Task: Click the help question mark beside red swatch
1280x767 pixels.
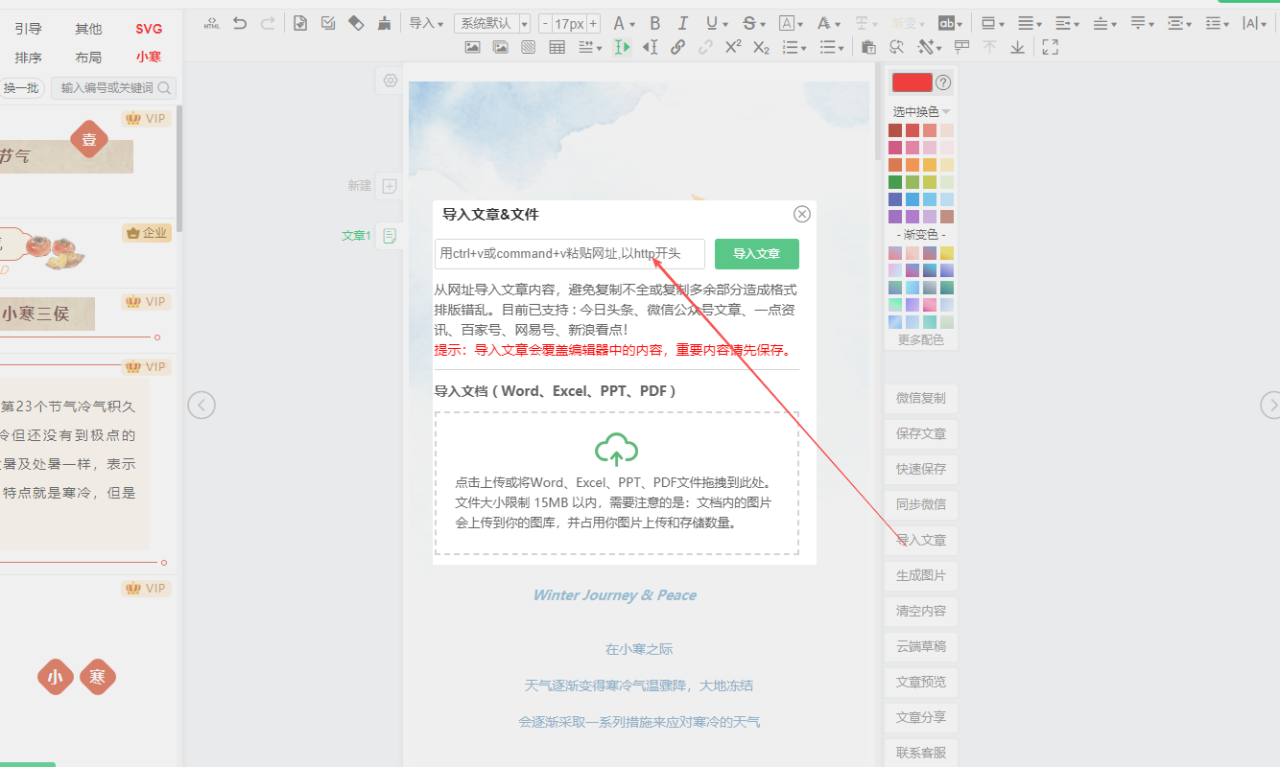Action: pos(942,83)
